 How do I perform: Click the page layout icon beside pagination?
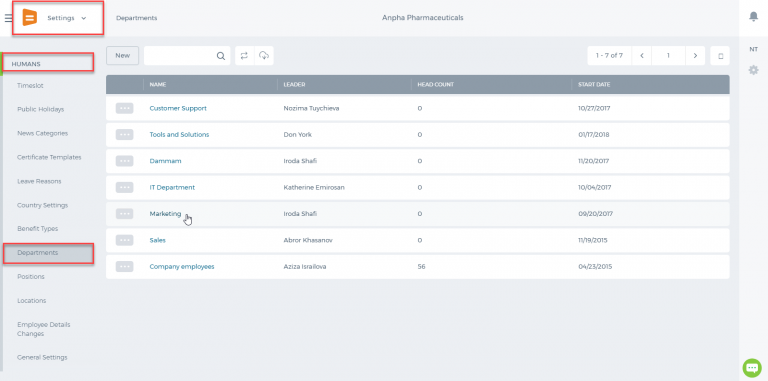[720, 56]
